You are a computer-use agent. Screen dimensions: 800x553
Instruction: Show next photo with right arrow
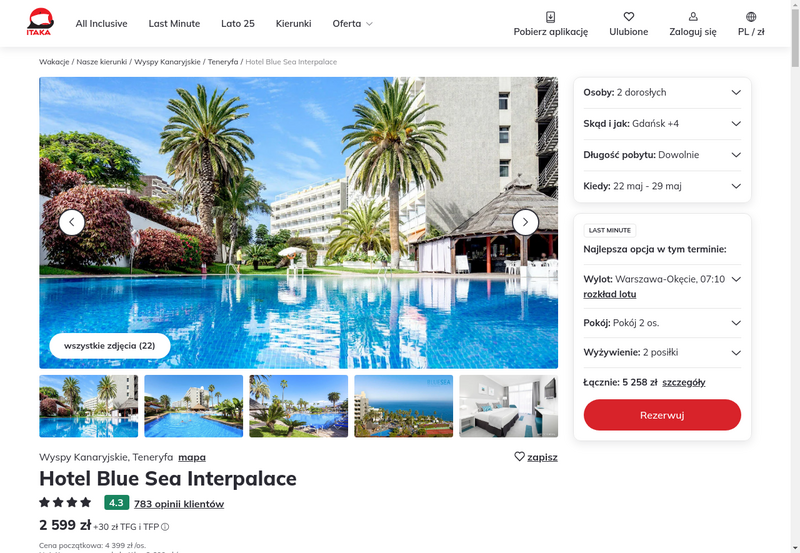tap(525, 222)
